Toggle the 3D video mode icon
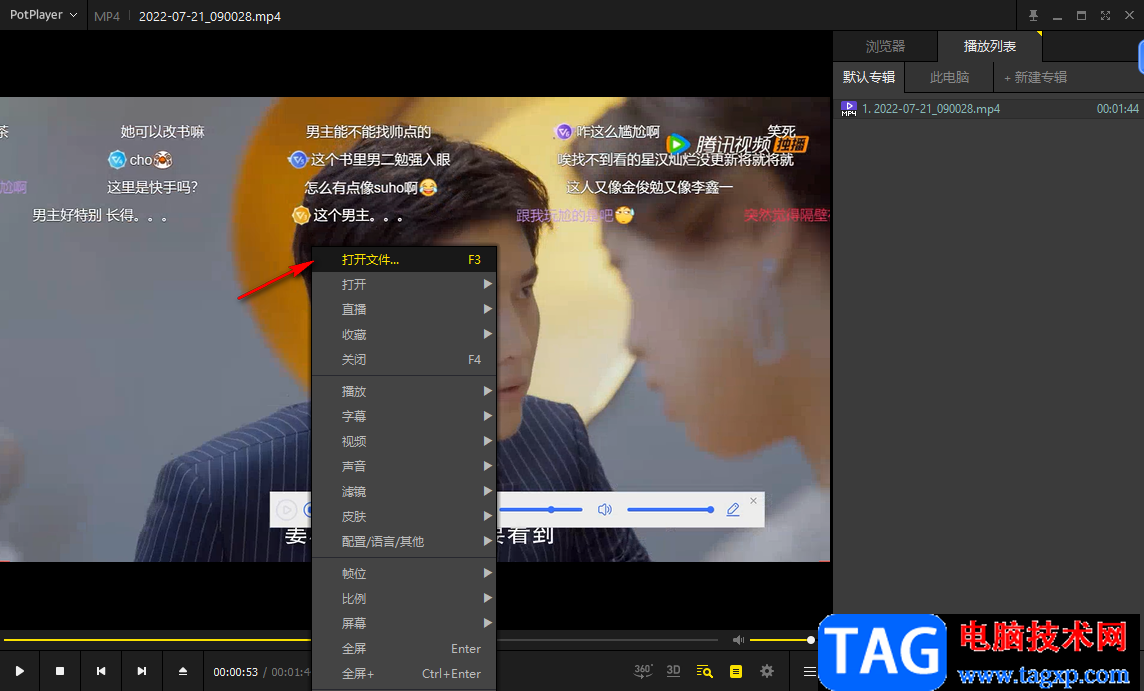 pyautogui.click(x=673, y=671)
